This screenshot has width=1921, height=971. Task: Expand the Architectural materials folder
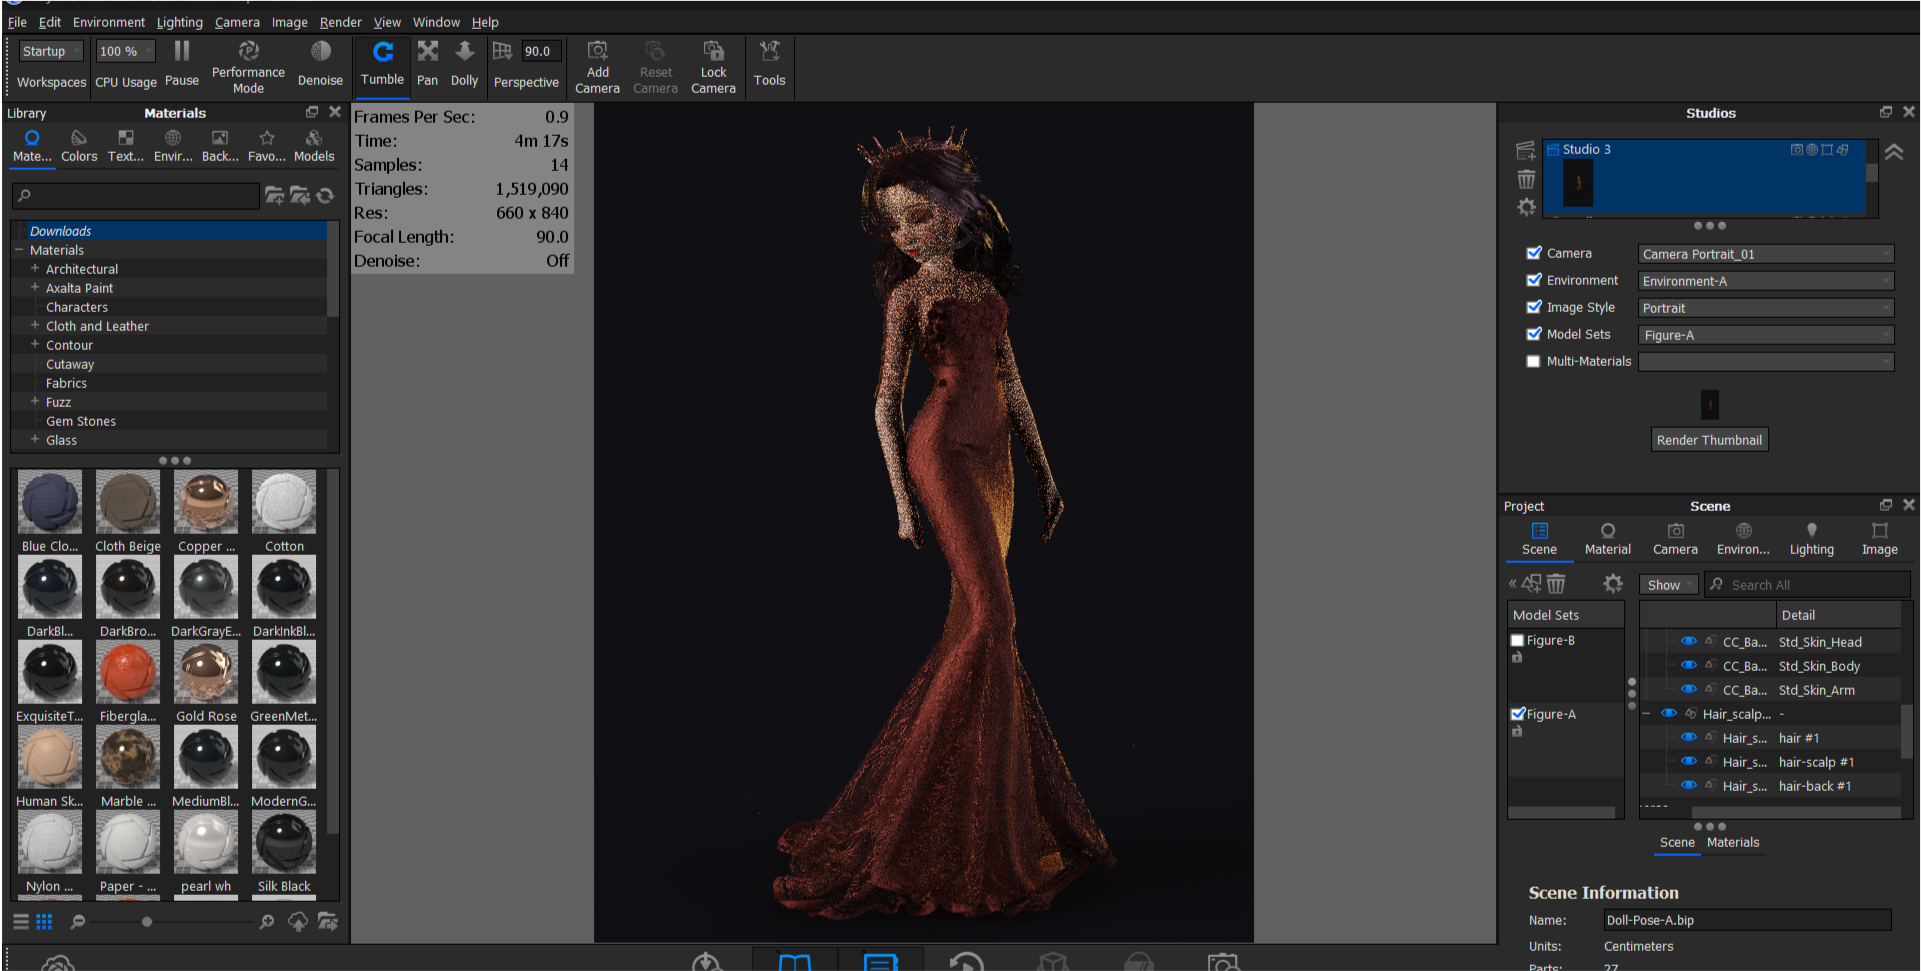click(35, 268)
